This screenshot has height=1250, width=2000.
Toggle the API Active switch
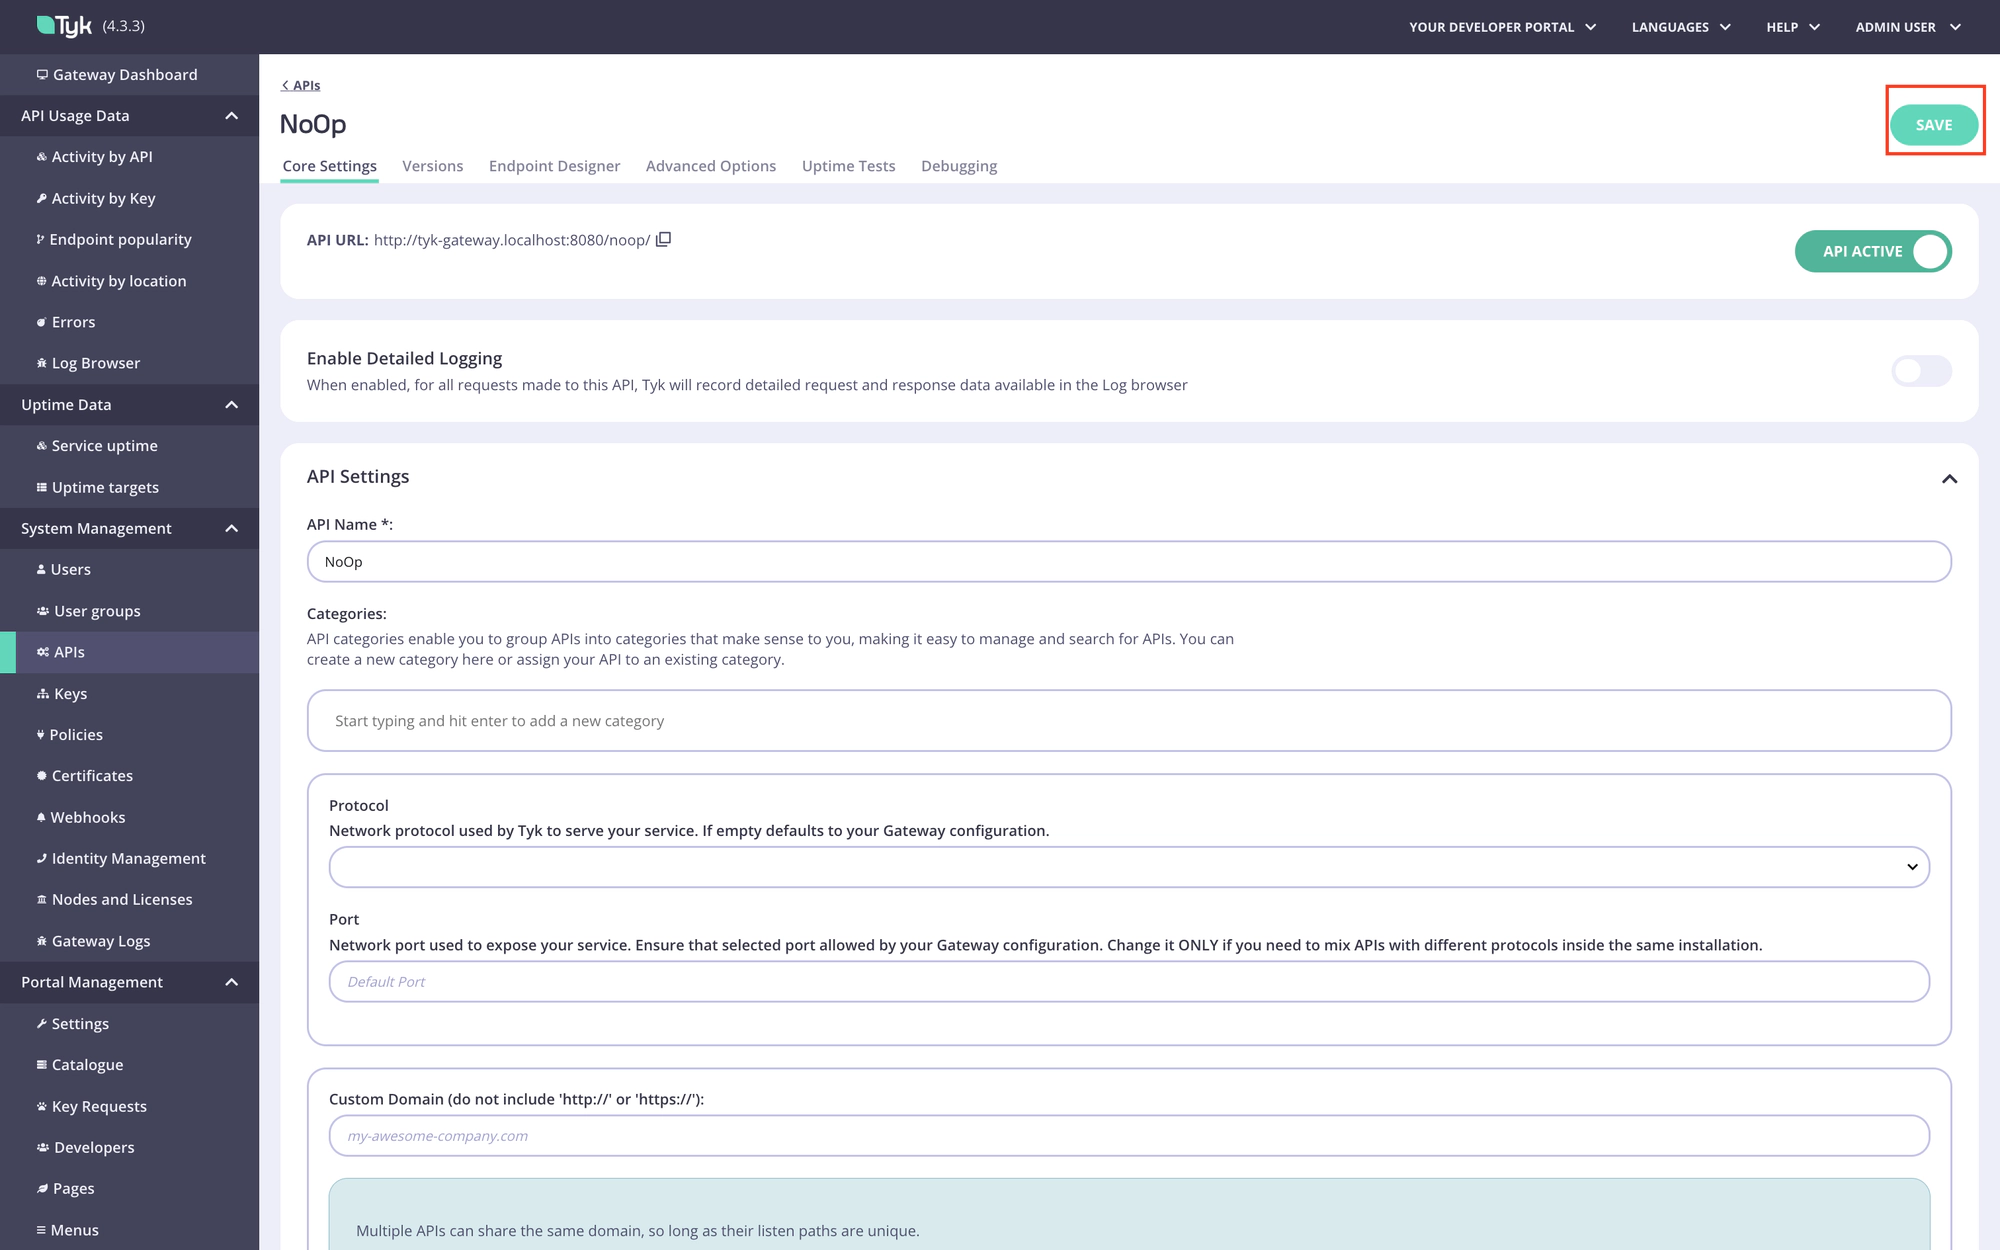pos(1873,251)
